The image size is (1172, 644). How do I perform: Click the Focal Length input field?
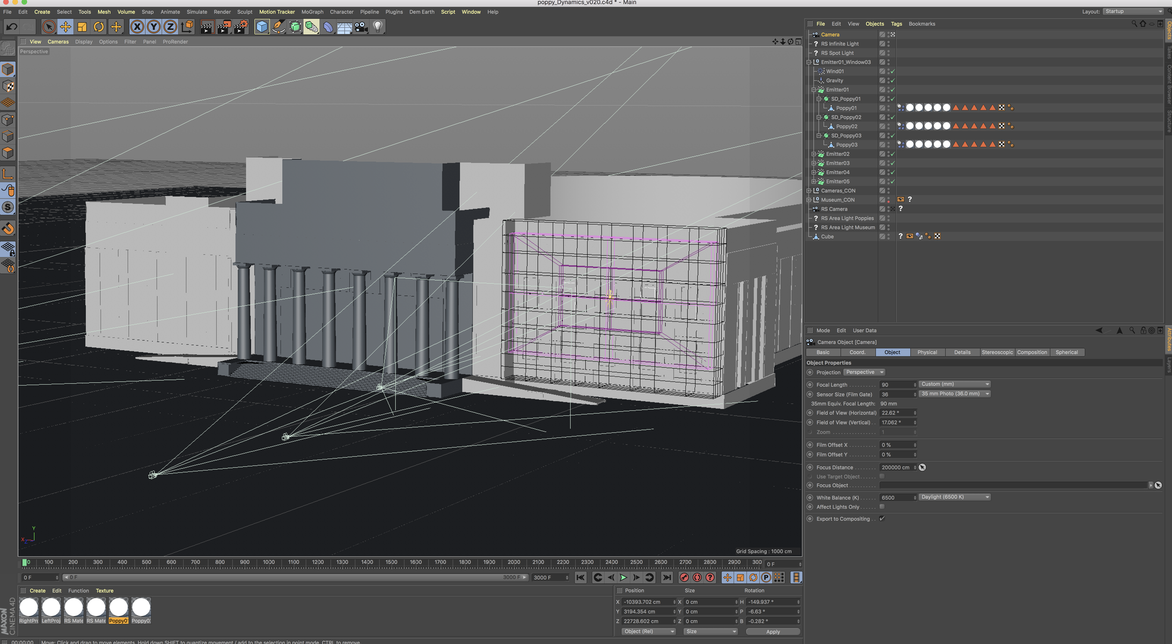point(897,384)
